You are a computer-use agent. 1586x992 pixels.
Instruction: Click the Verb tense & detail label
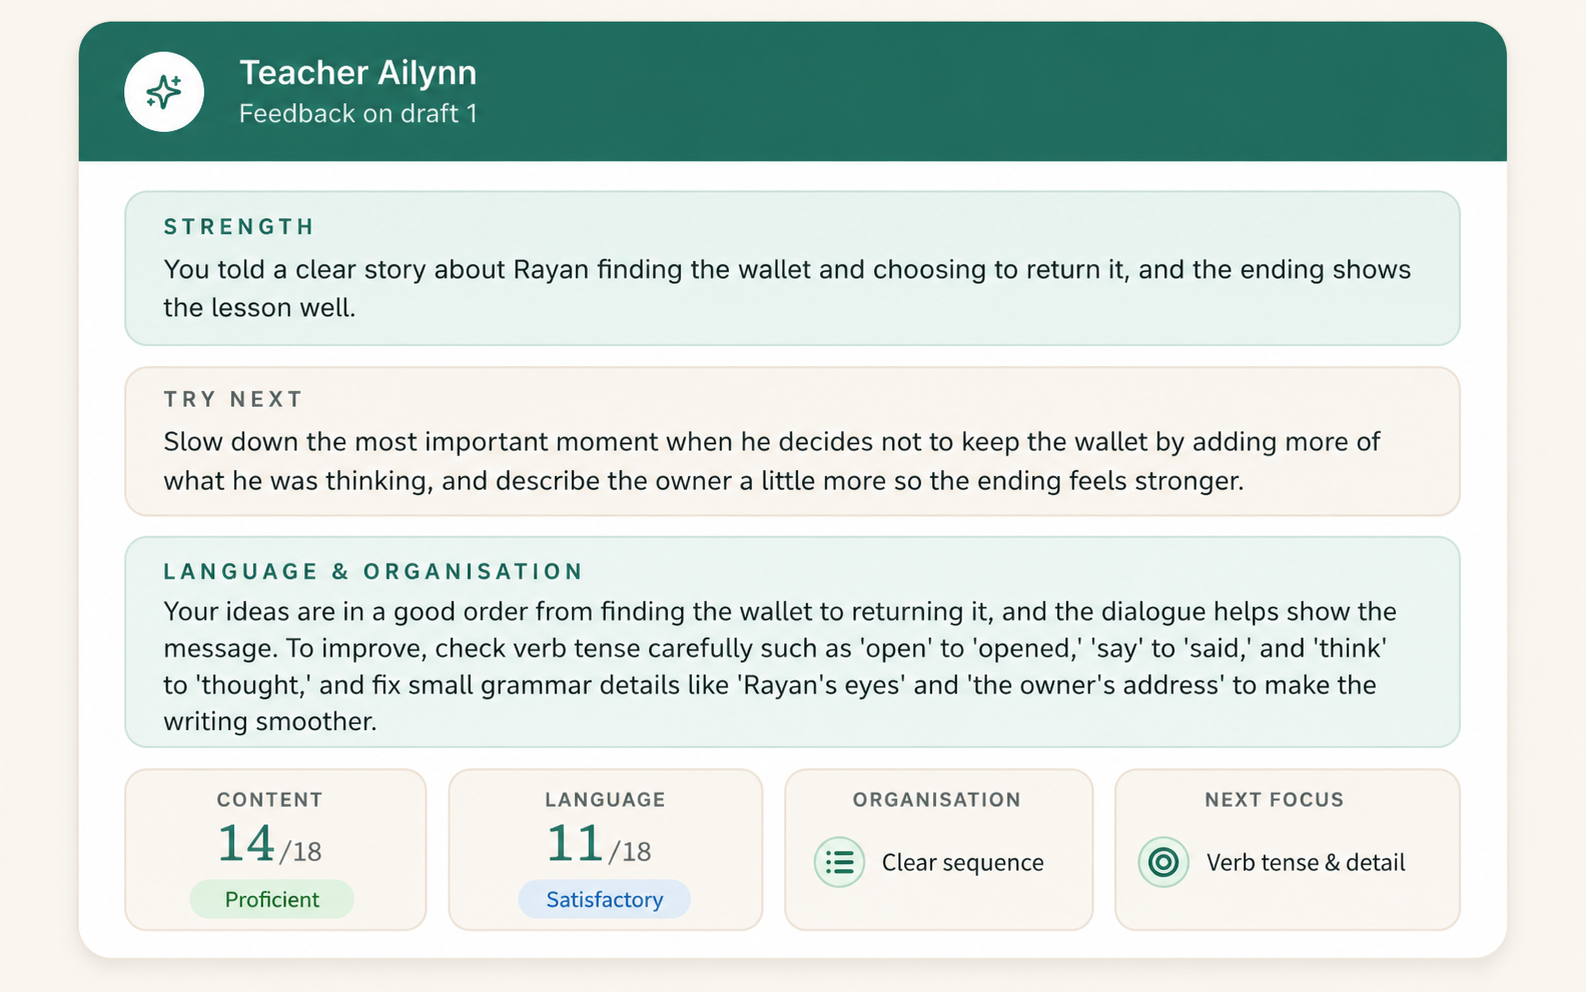(x=1305, y=862)
